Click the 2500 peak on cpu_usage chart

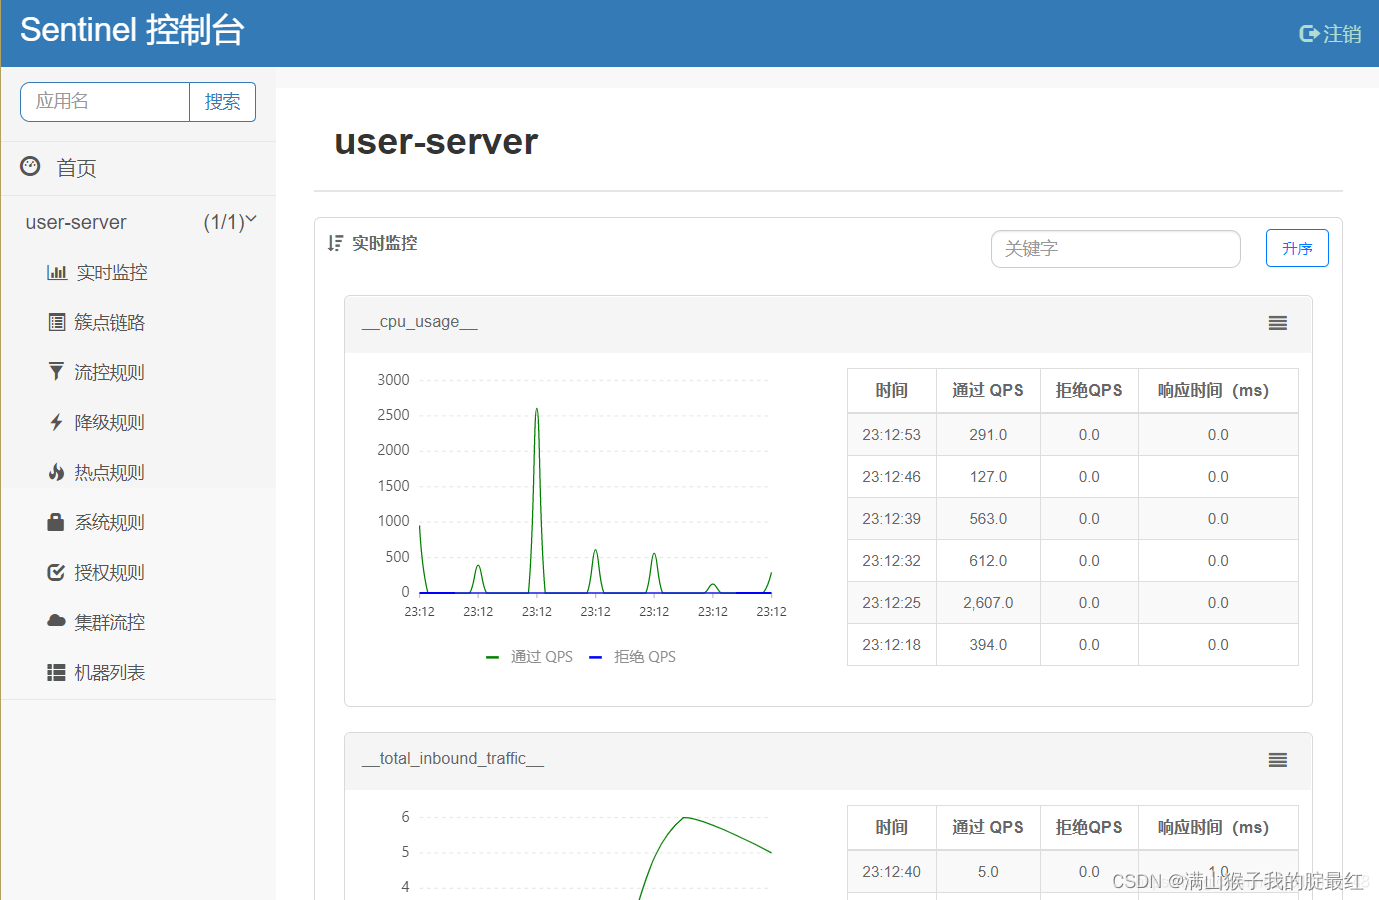tap(537, 410)
